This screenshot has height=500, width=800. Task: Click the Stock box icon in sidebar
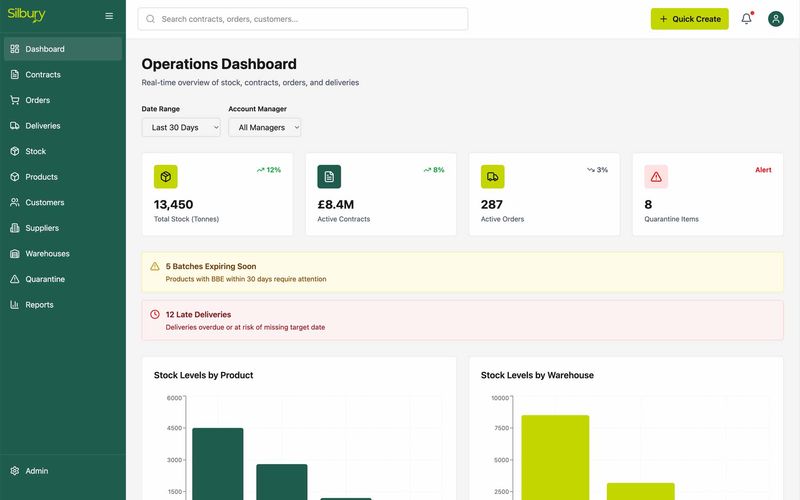pyautogui.click(x=15, y=151)
